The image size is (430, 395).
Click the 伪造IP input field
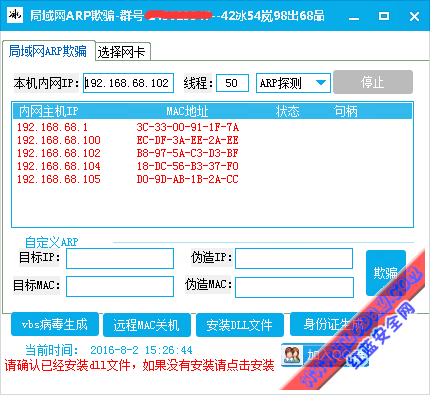point(294,258)
